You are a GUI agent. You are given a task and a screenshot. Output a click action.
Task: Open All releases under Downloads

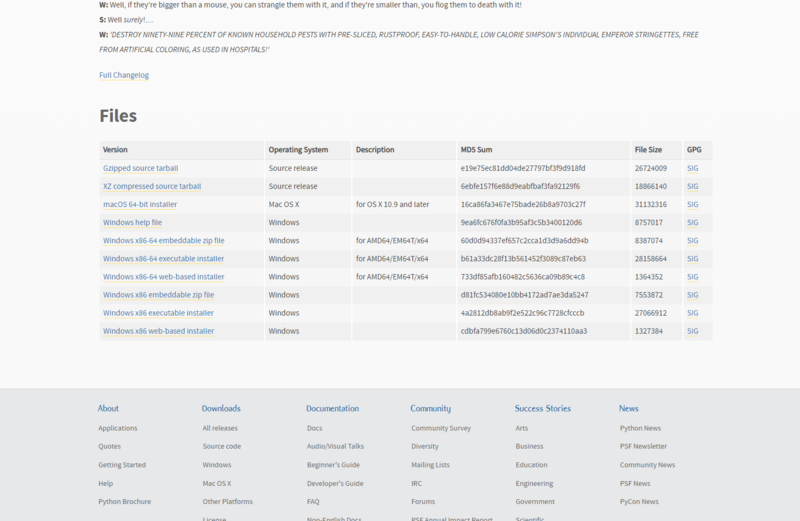point(220,428)
